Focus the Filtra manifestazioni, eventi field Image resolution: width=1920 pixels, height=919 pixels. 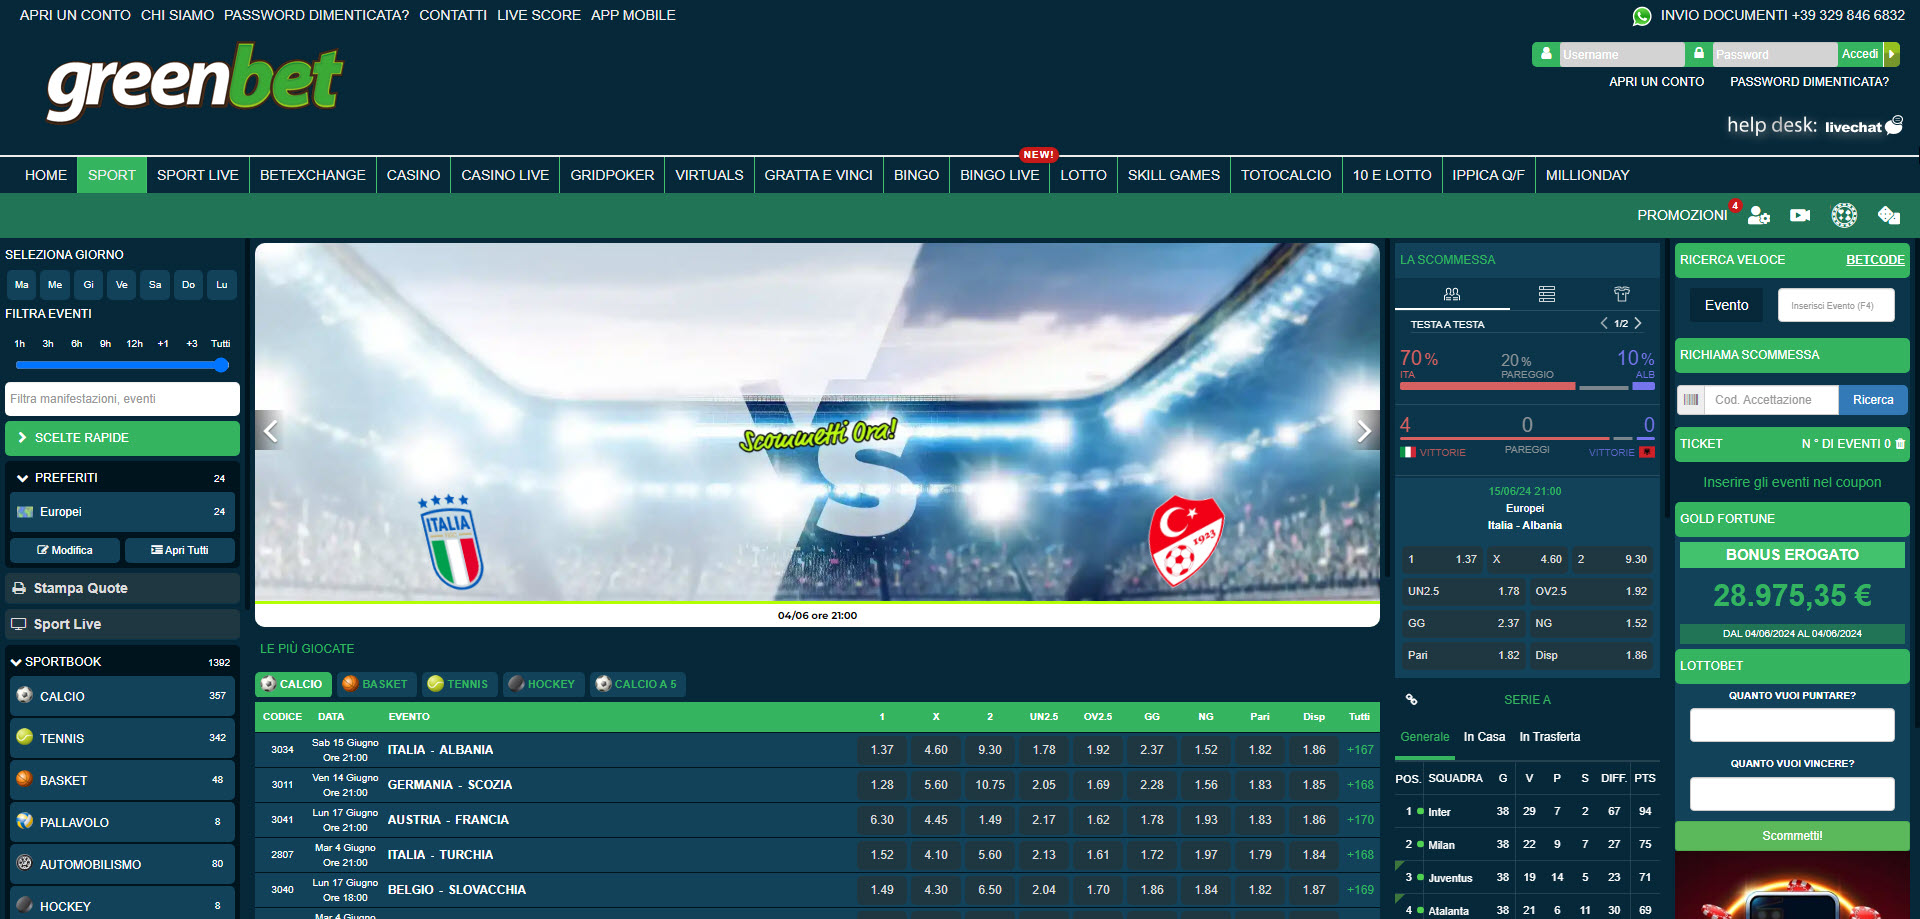tap(122, 399)
